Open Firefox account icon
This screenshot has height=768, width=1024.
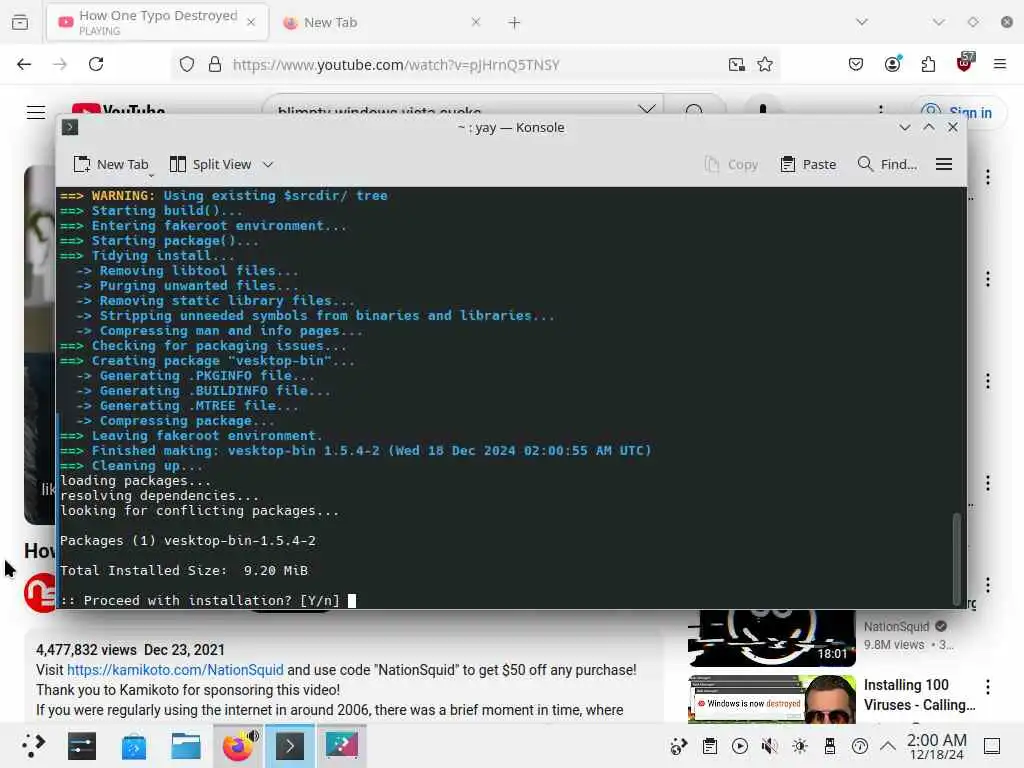893,64
